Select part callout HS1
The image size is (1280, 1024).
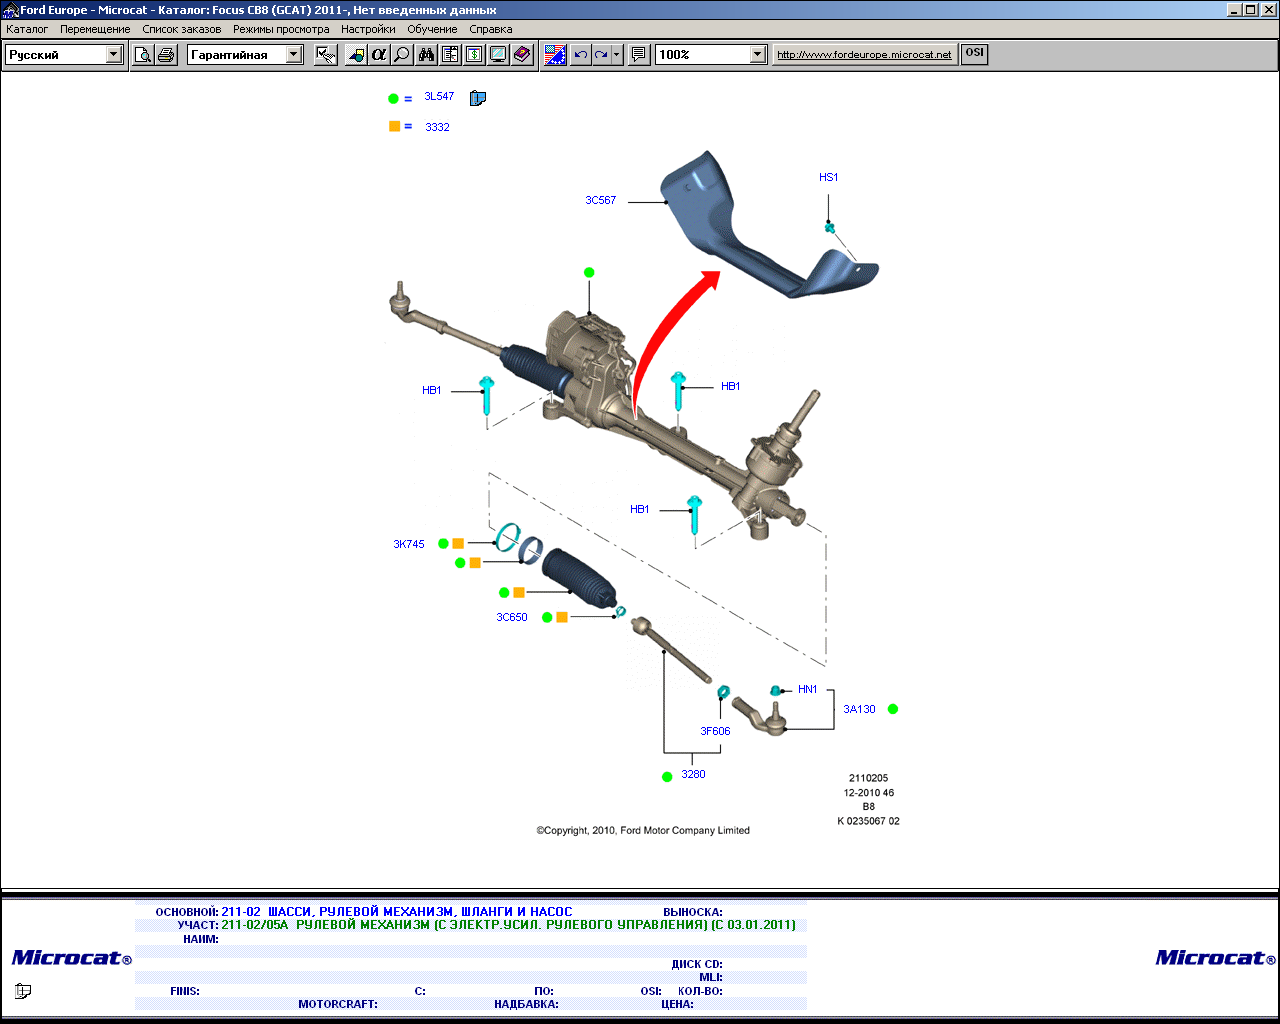coord(829,178)
